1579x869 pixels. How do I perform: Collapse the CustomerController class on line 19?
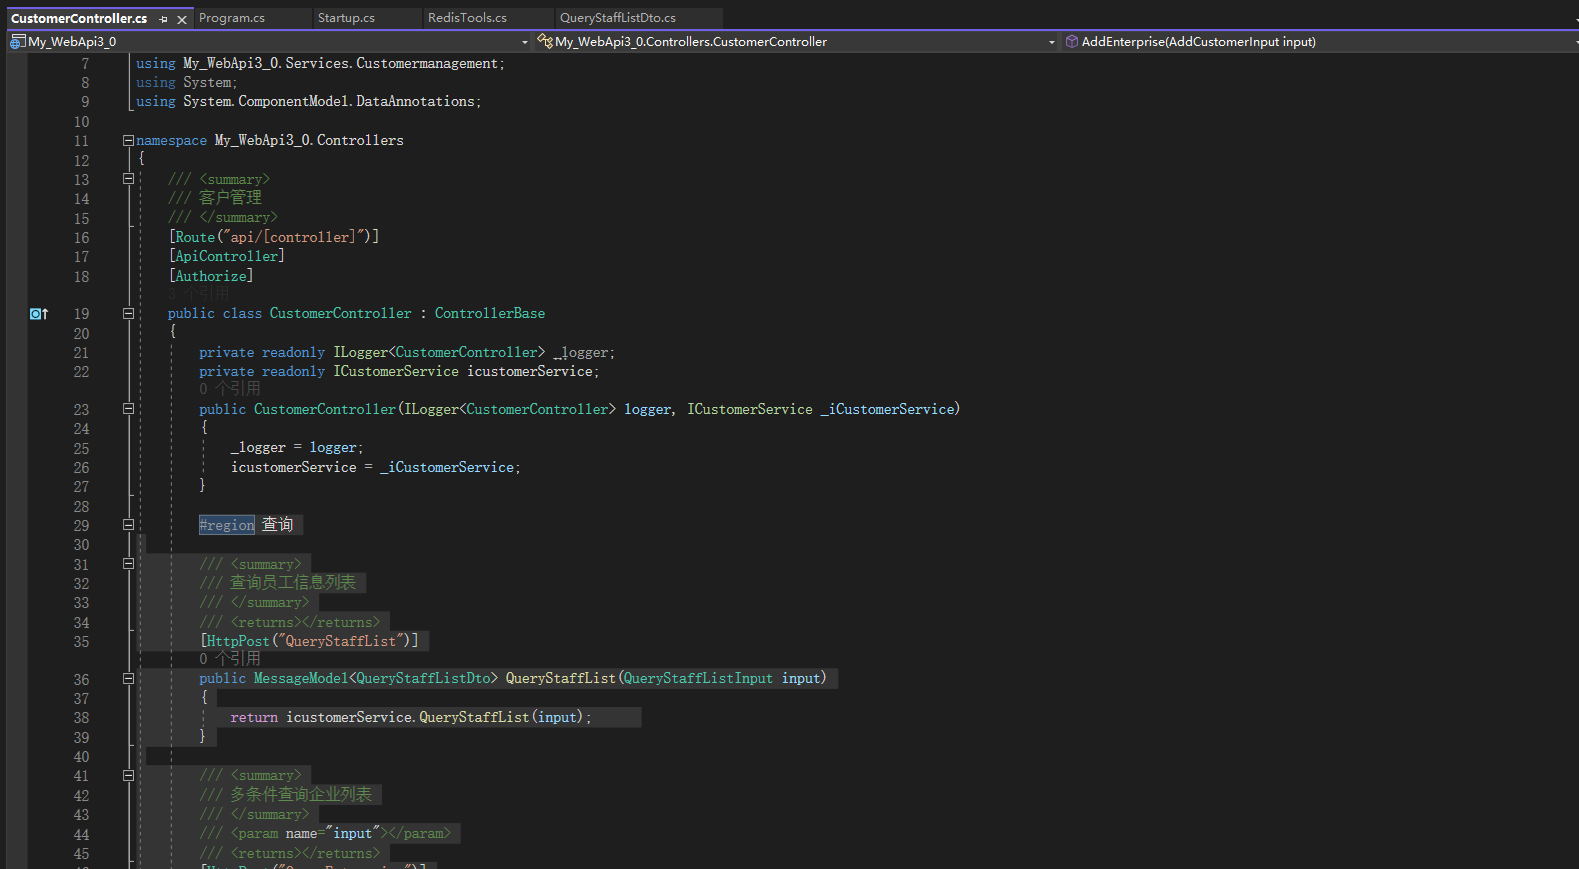click(128, 314)
